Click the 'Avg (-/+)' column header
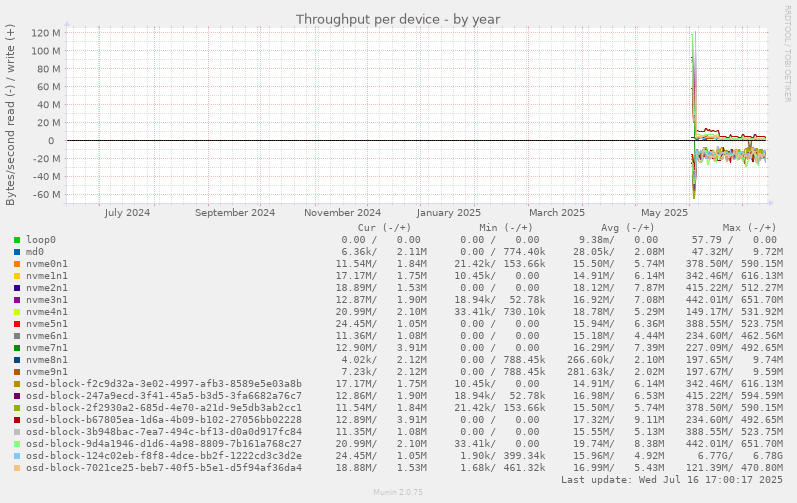 pos(628,228)
